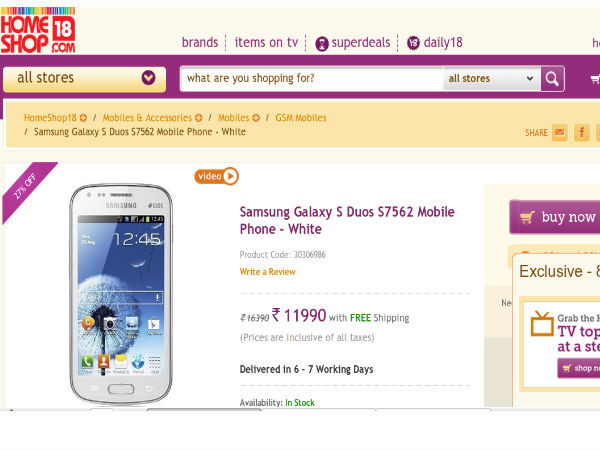This screenshot has width=600, height=450.
Task: Go to GSM Mobiles breadcrumb link
Action: (x=301, y=118)
